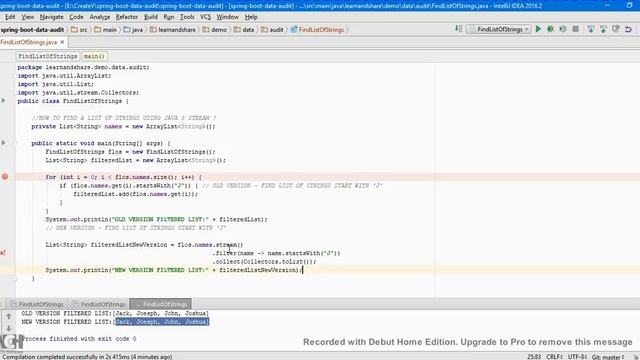Click the 25:83 caret position indicator
The height and width of the screenshot is (360, 640).
tap(534, 356)
